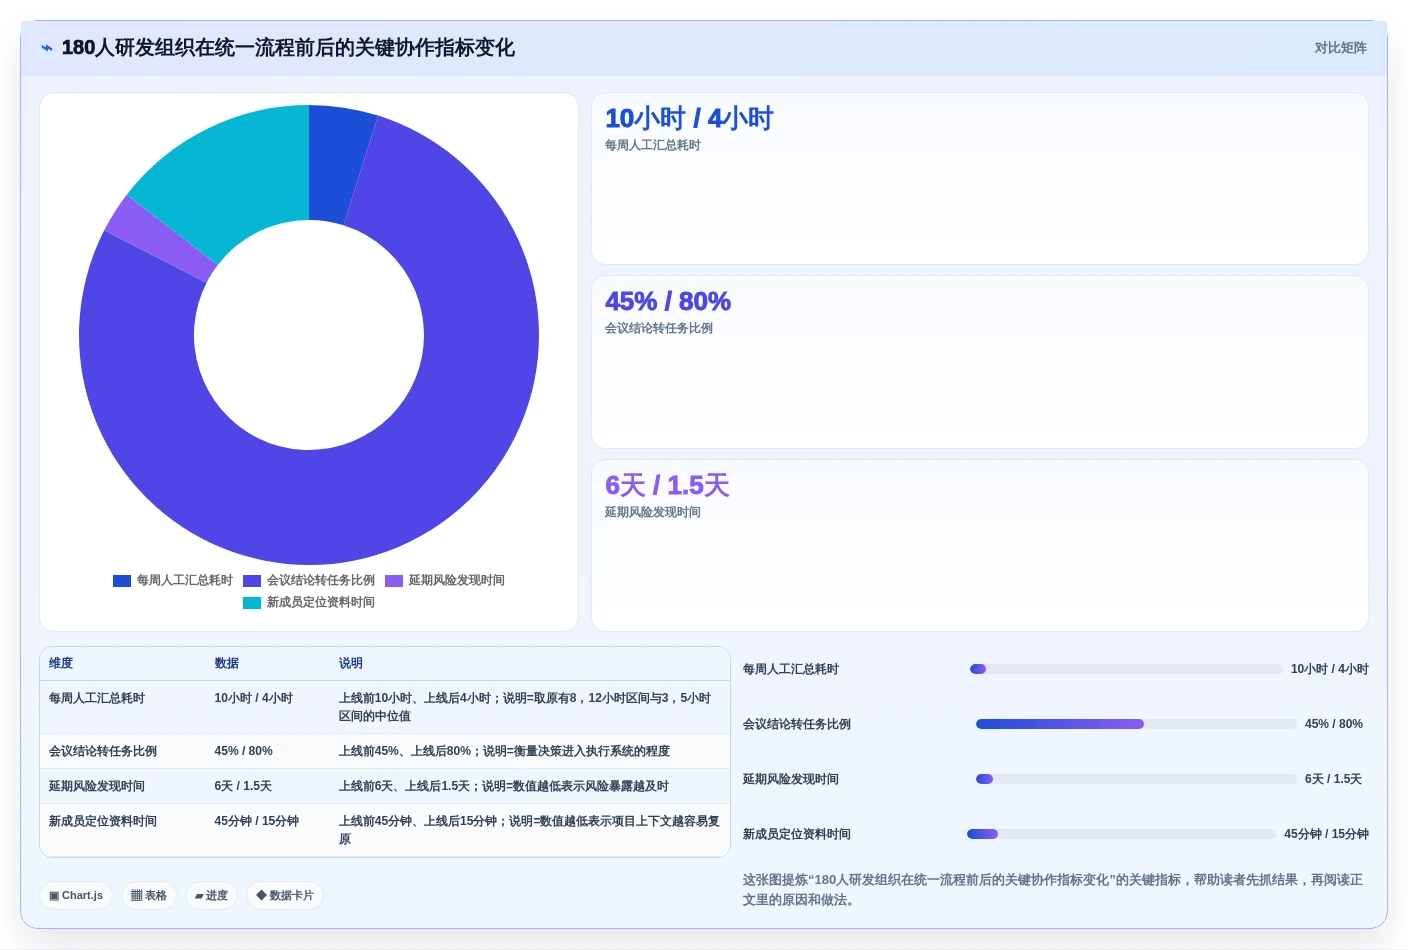Click the 对比矩阵 label in header
1408x950 pixels.
pos(1340,48)
